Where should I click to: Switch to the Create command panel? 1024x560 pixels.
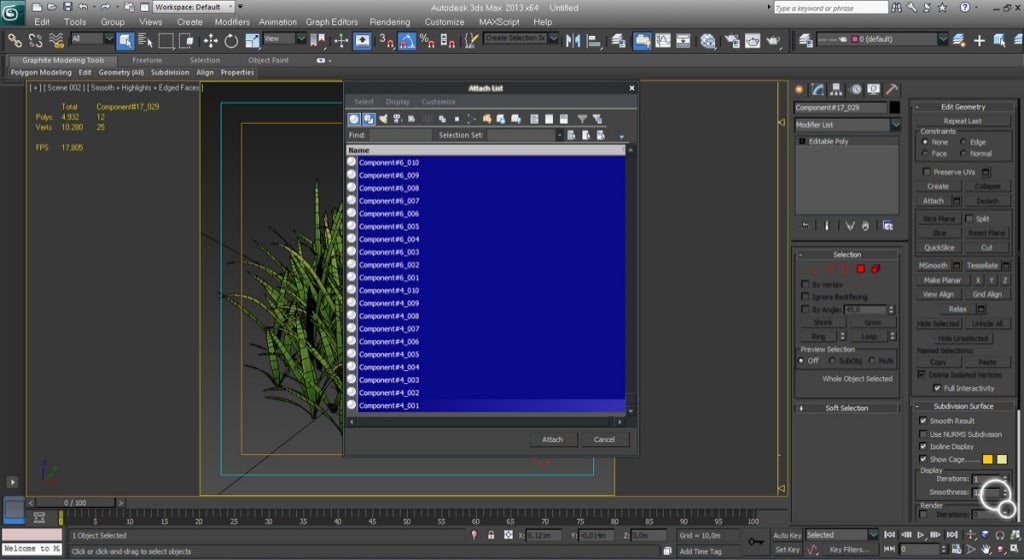pos(799,89)
